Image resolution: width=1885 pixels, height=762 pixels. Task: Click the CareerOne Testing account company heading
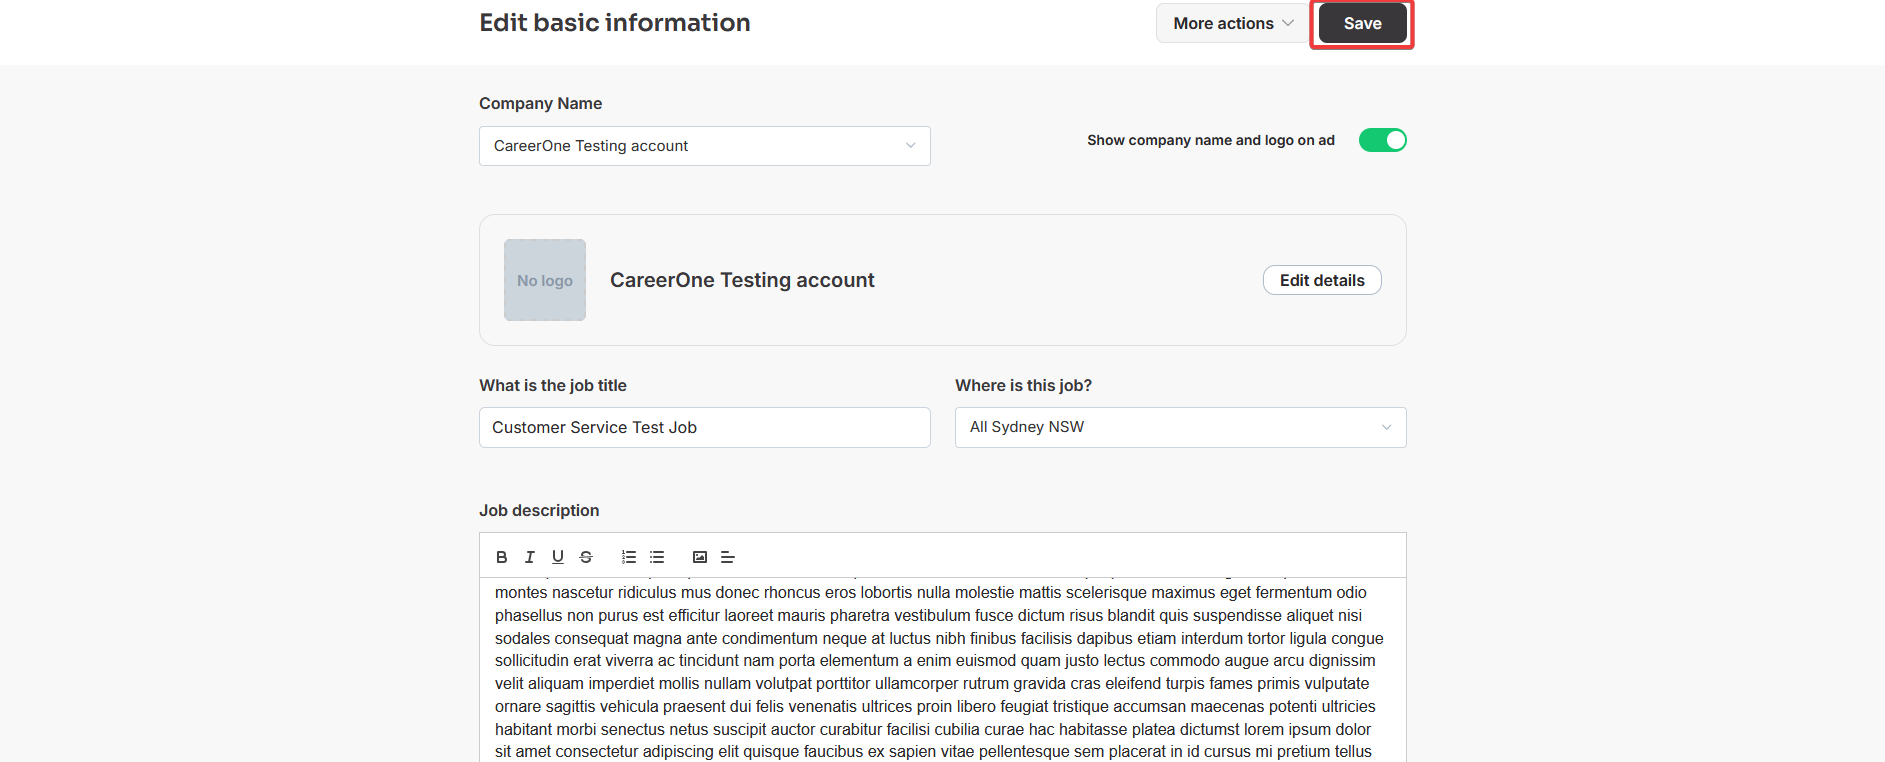[742, 280]
